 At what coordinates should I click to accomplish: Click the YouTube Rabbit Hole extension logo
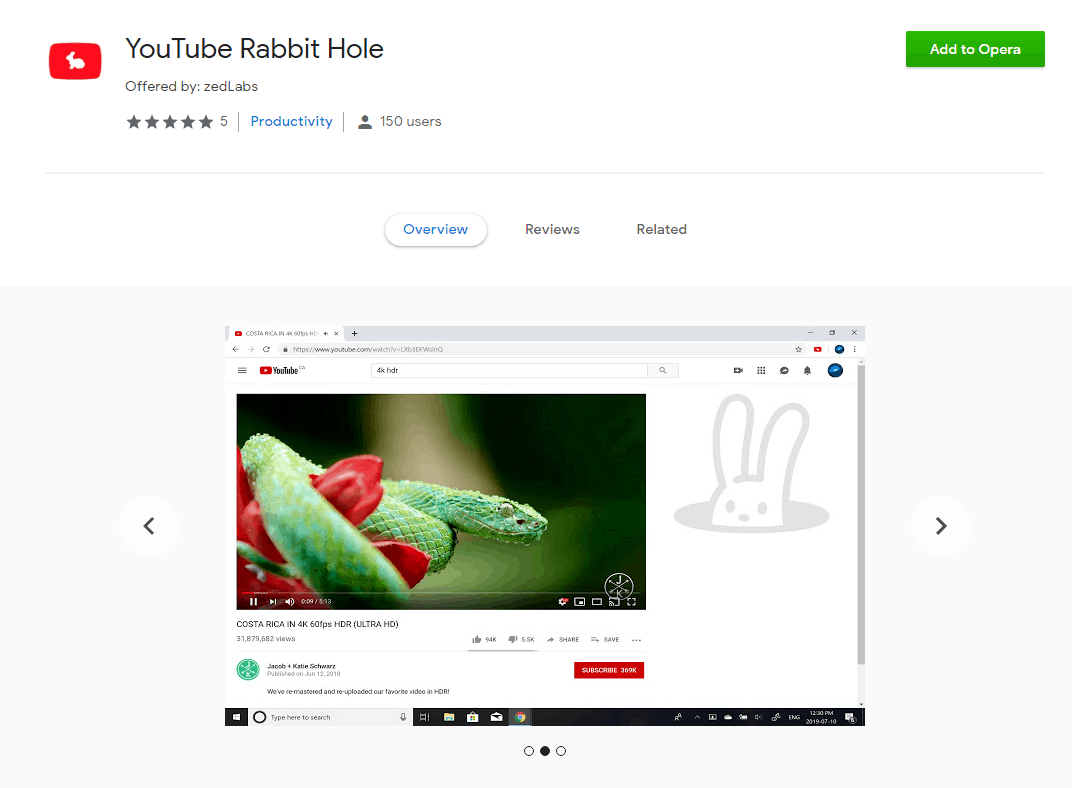pyautogui.click(x=76, y=62)
